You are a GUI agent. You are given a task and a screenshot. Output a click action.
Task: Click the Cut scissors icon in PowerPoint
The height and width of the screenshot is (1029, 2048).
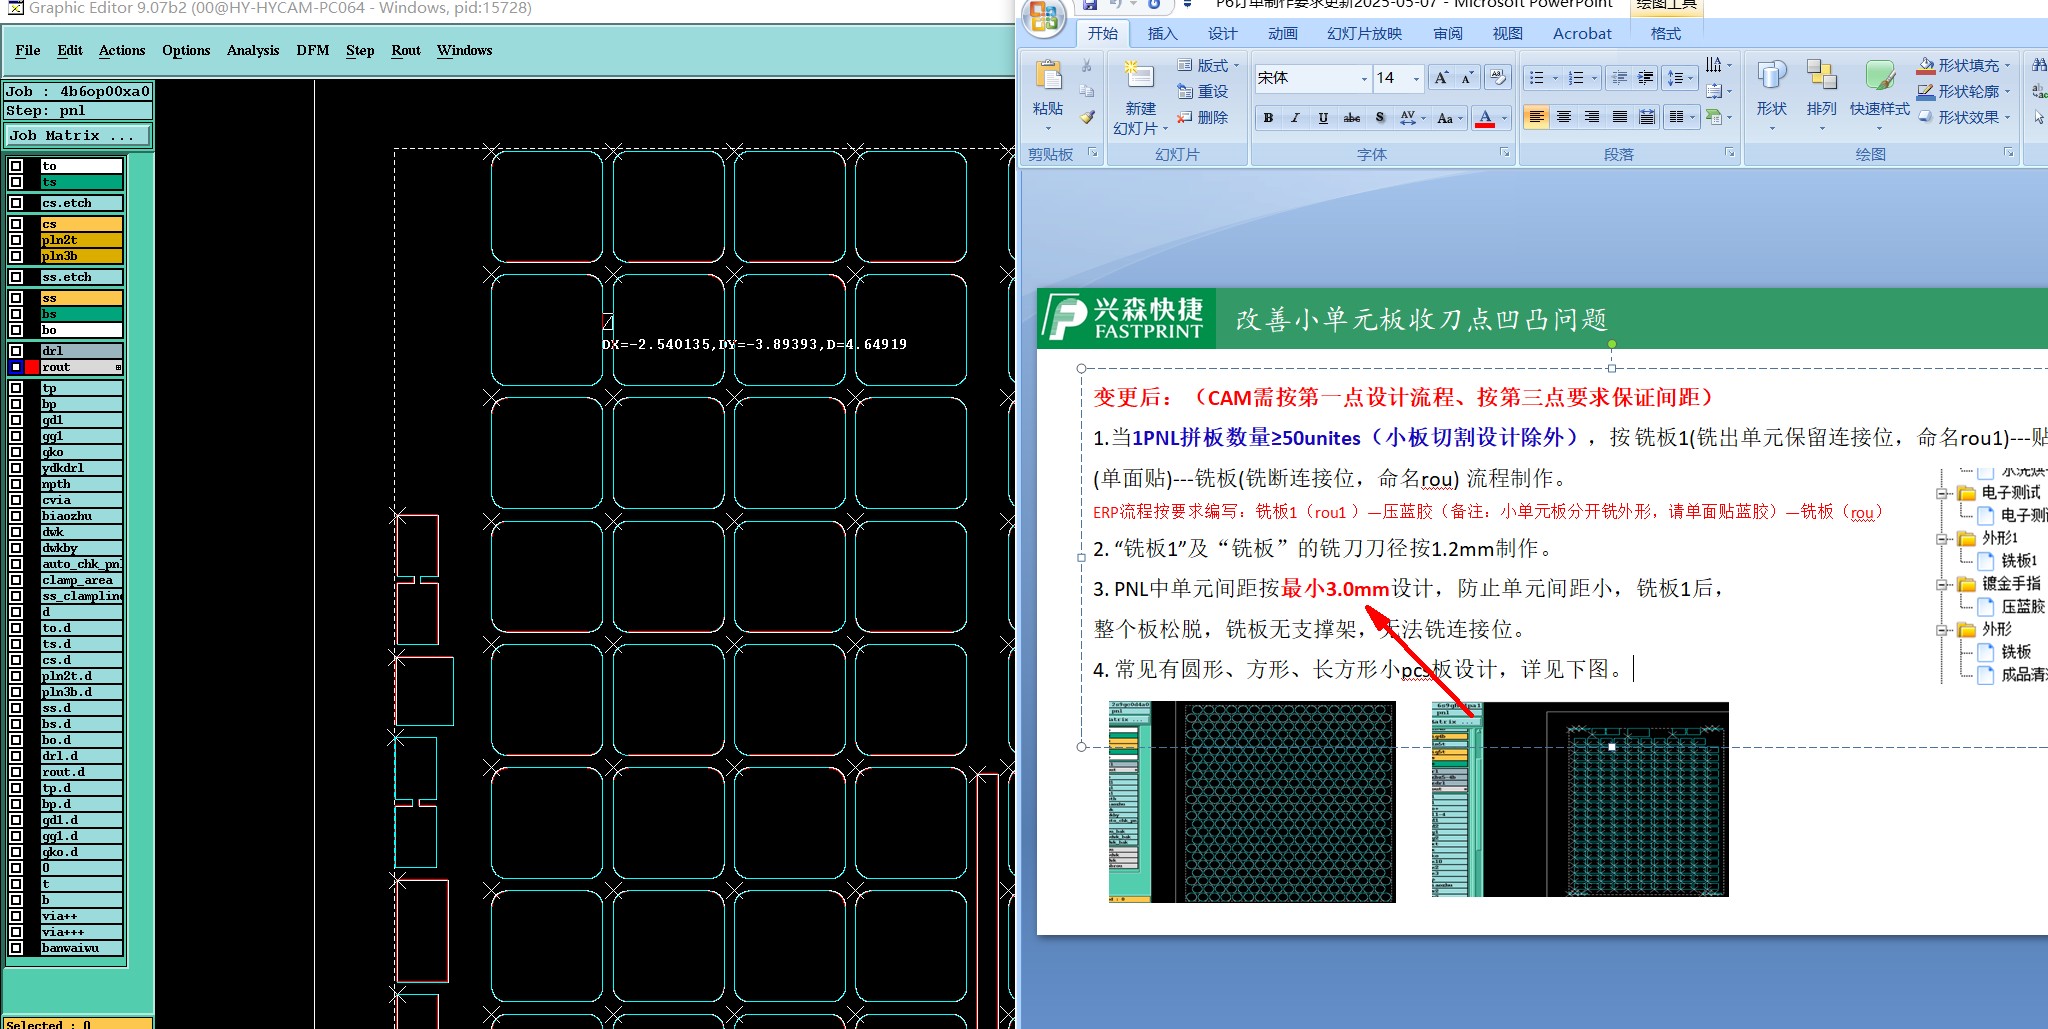tap(1087, 65)
